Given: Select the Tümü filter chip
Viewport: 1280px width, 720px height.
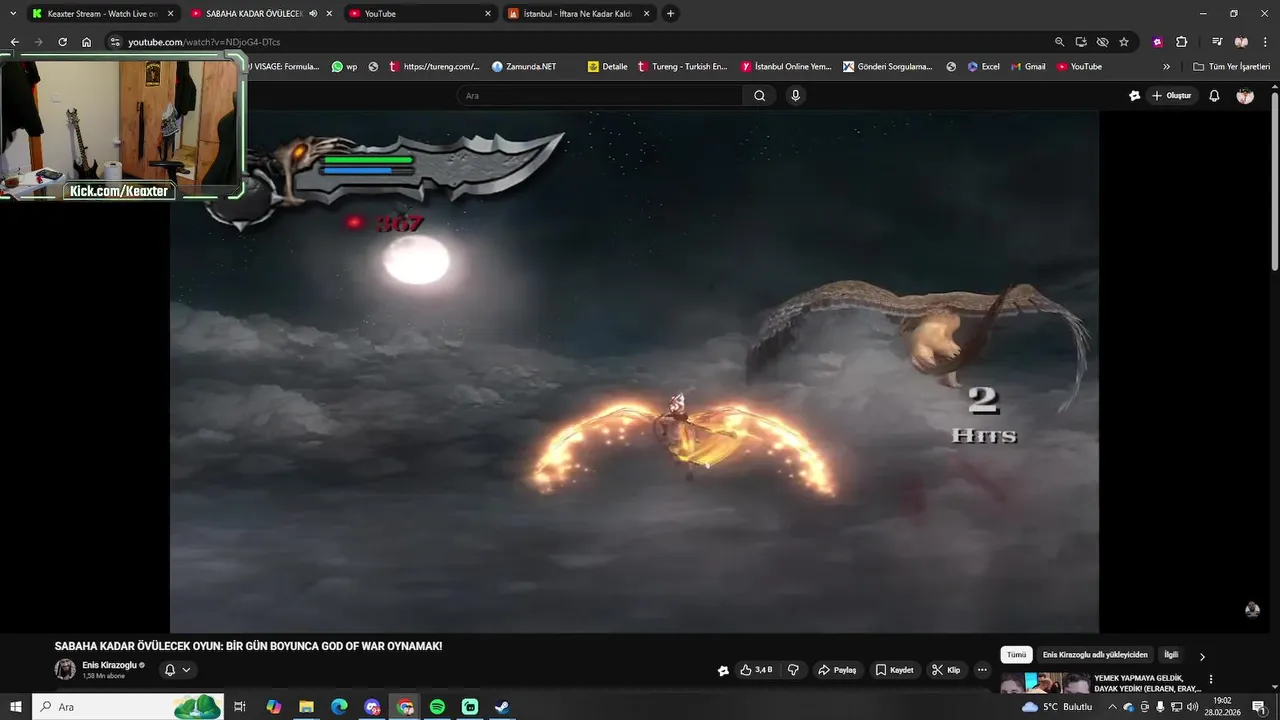Looking at the screenshot, I should (x=1016, y=655).
